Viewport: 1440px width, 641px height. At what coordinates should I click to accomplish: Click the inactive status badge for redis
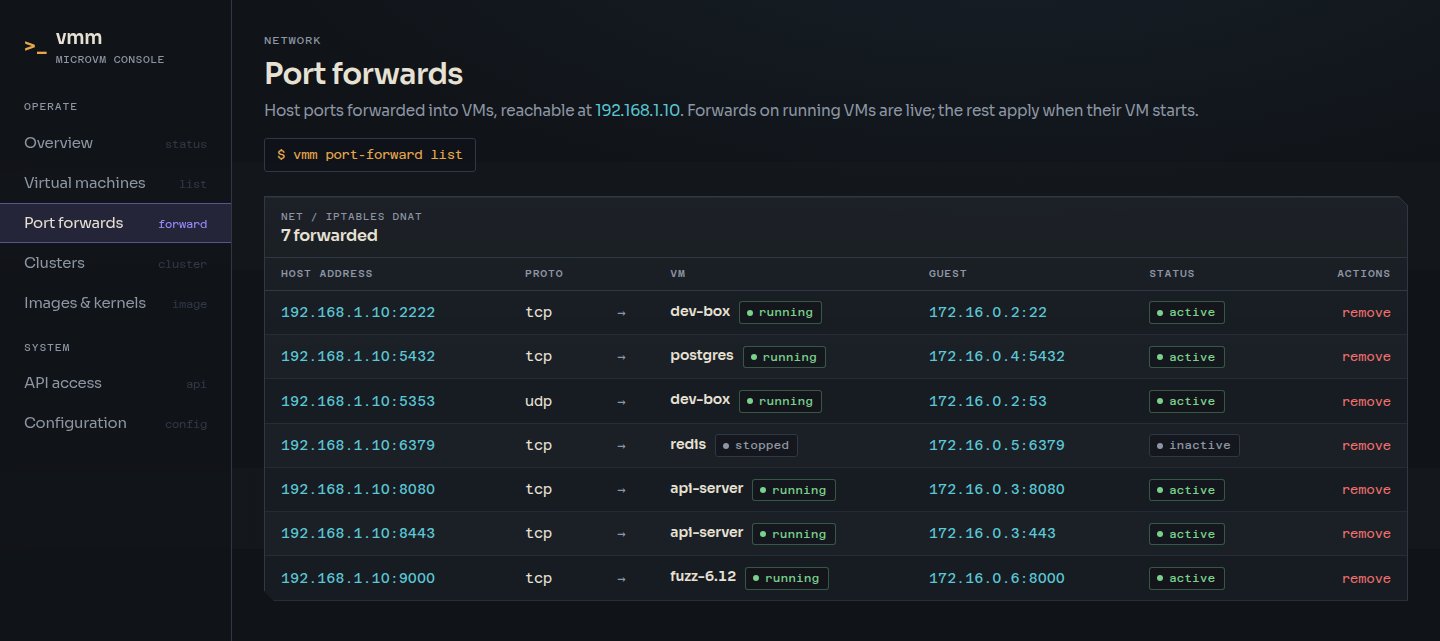point(1194,445)
